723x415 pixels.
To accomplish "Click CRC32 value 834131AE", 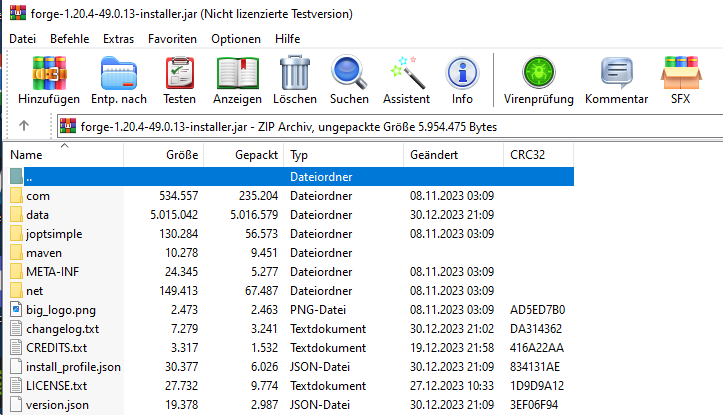I will pyautogui.click(x=535, y=367).
